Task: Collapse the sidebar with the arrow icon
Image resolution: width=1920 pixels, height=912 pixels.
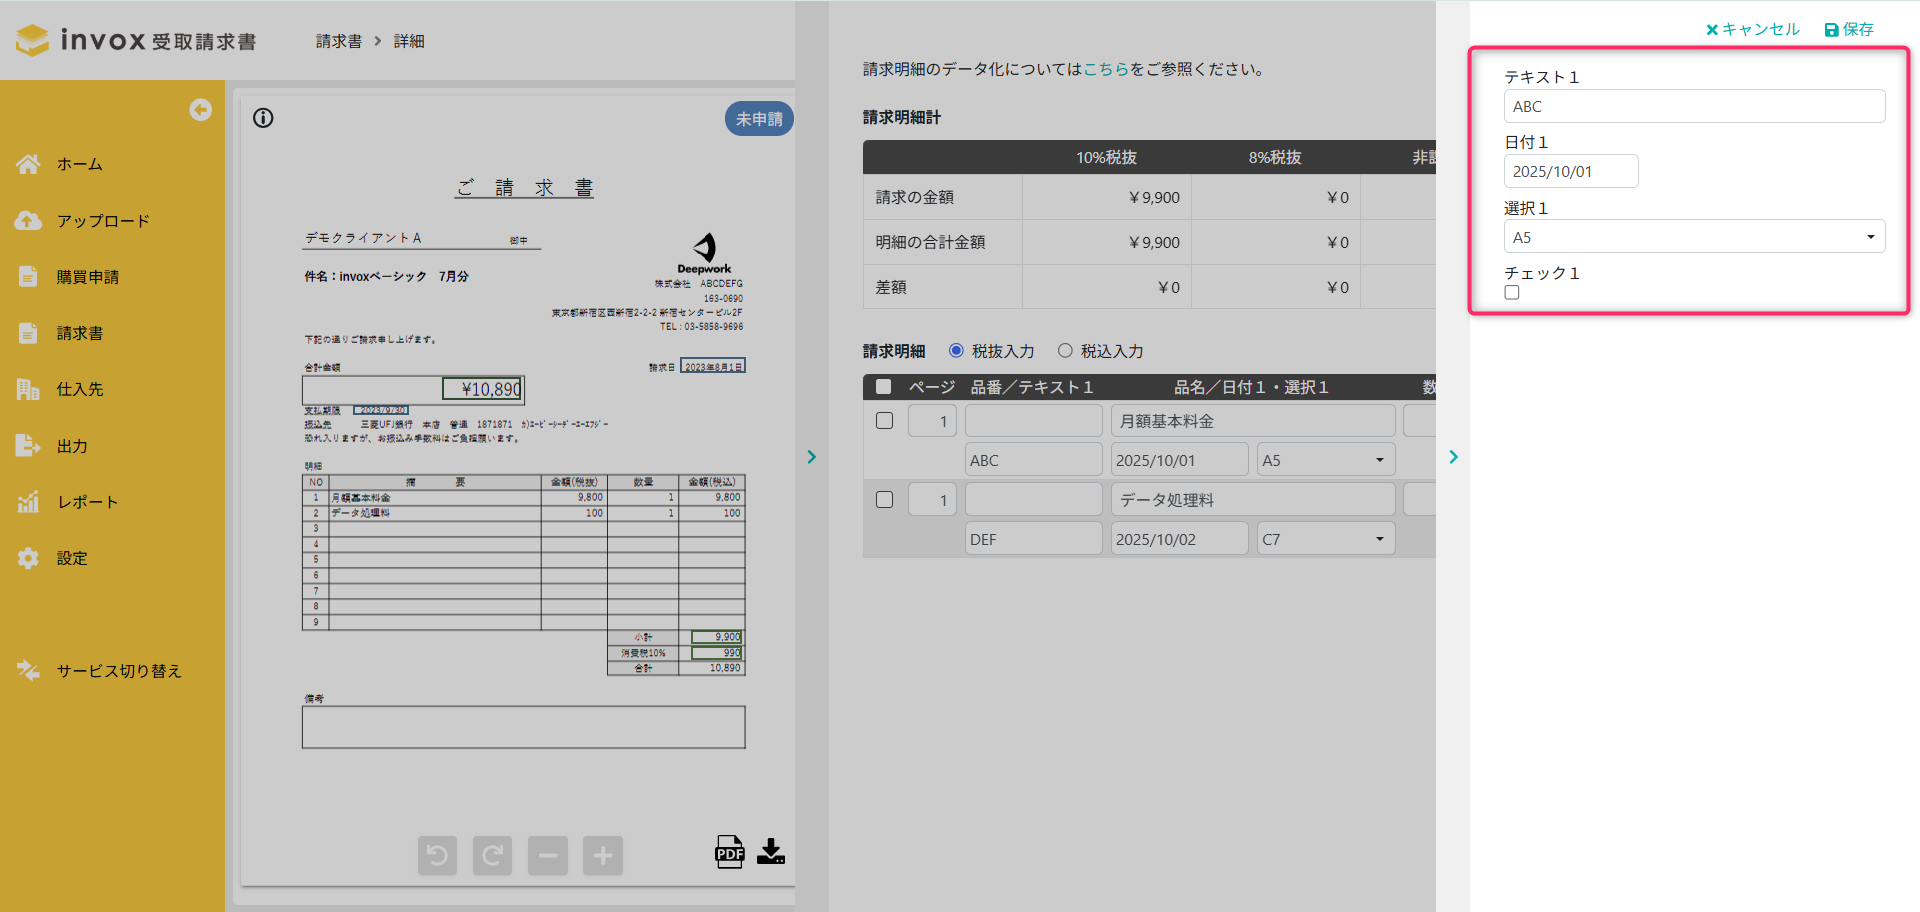Action: 201,110
